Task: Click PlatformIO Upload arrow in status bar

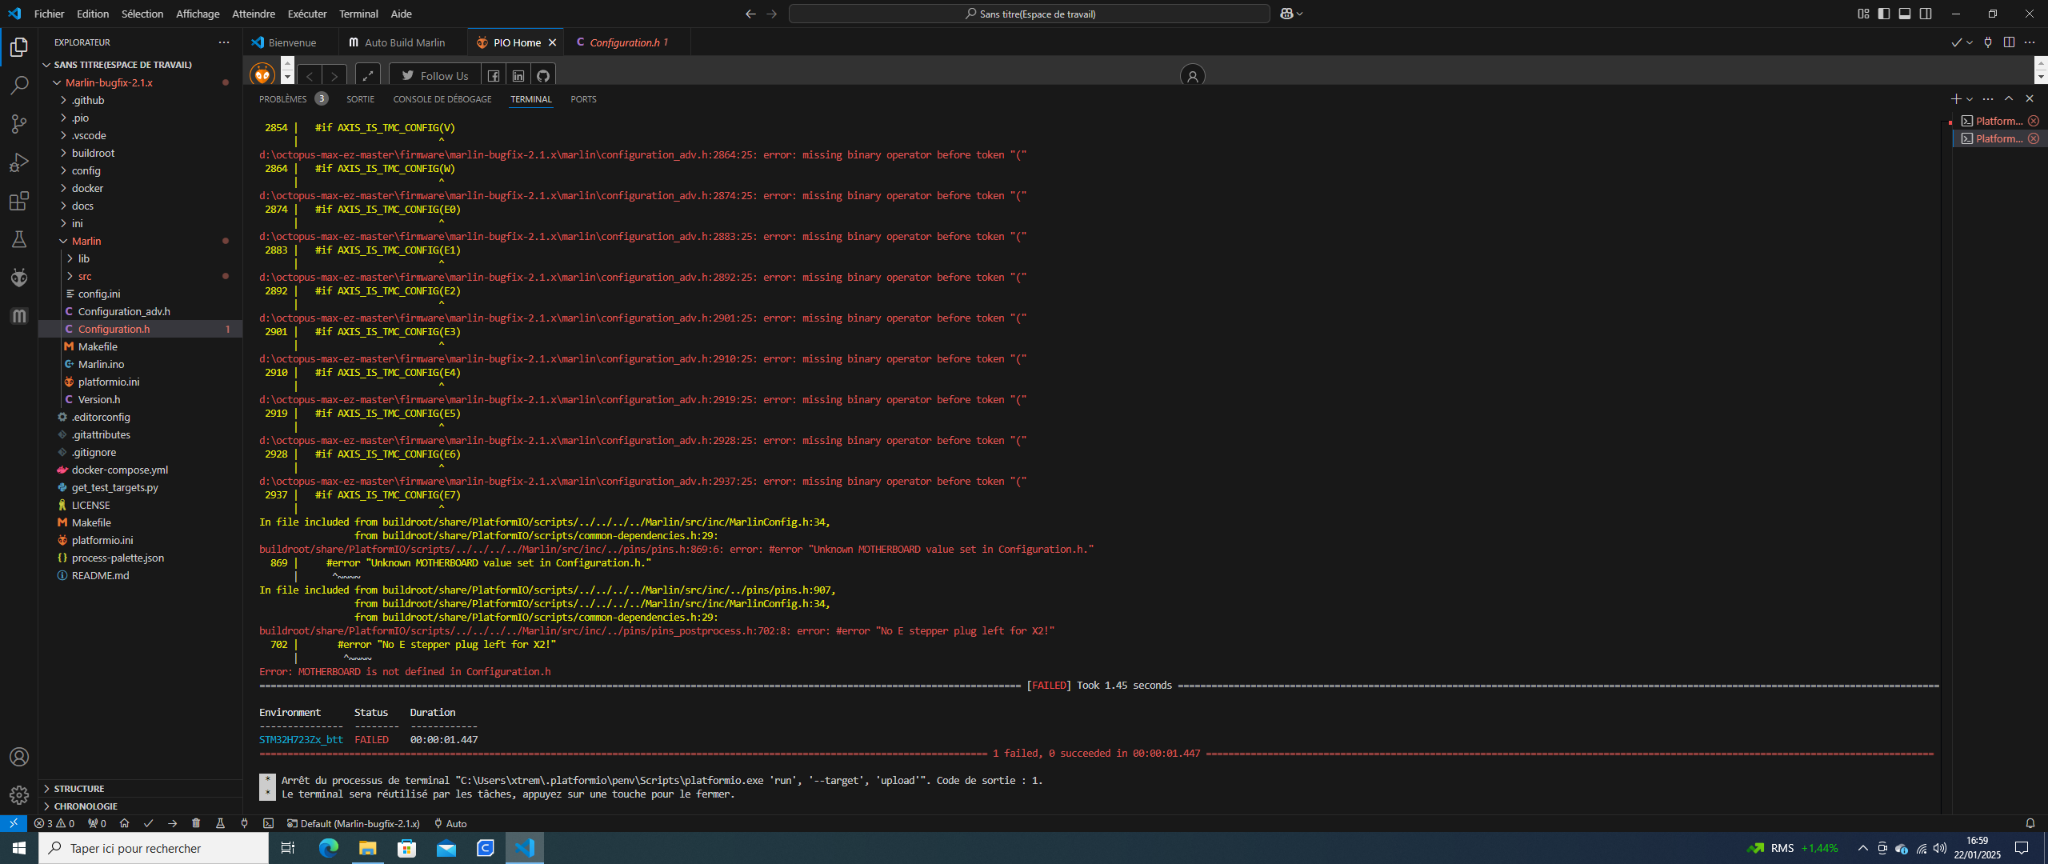Action: 172,824
